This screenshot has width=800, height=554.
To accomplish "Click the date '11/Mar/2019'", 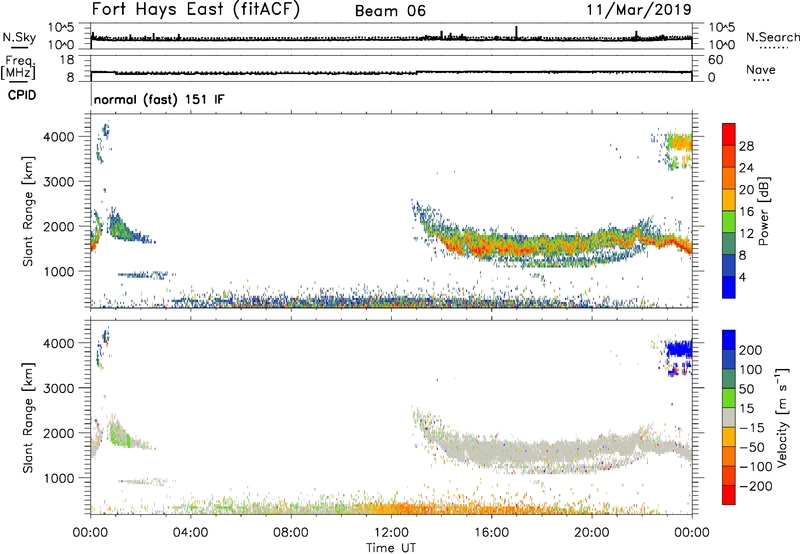I will (x=639, y=10).
